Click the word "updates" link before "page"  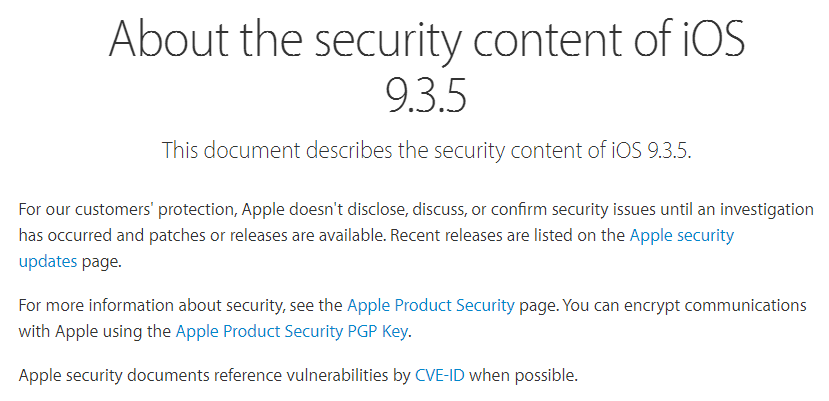coord(48,261)
